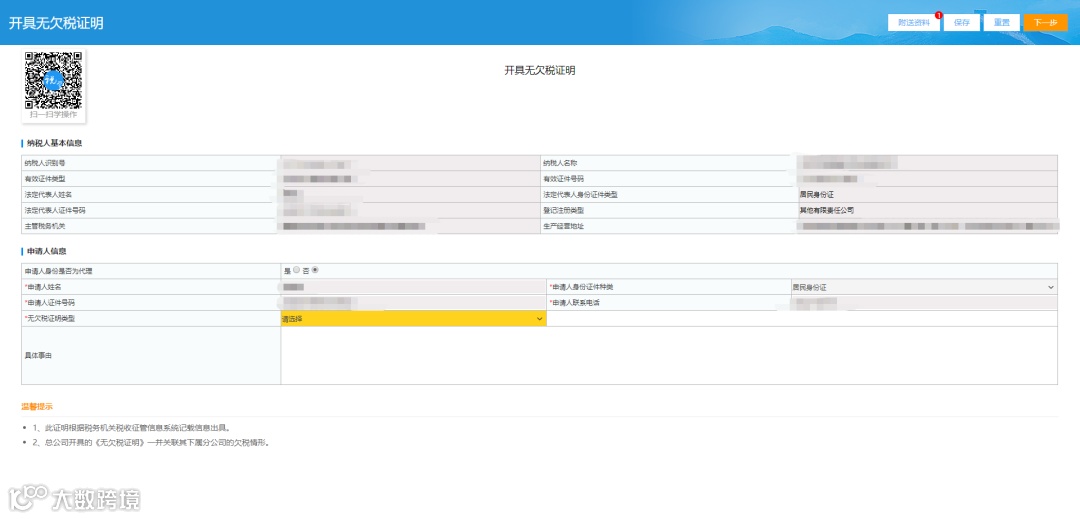Image resolution: width=1080 pixels, height=519 pixels.
Task: Click the 主管税务机关 value field
Action: click(410, 226)
